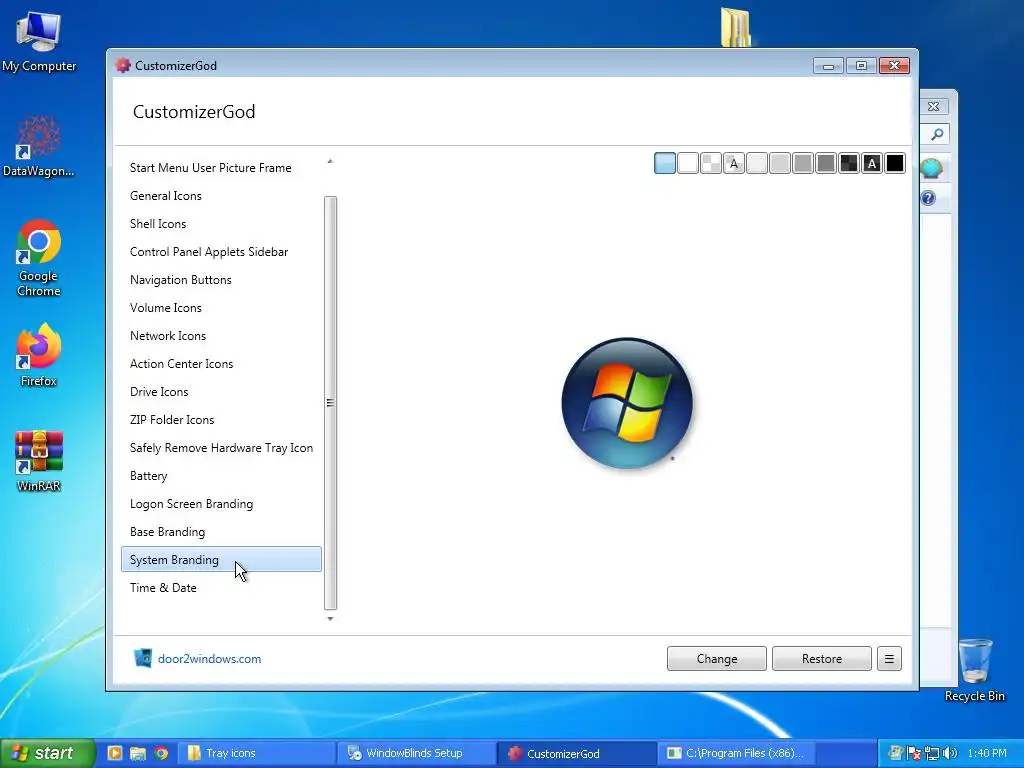Launch Firefox from the desktop shortcut
1024x768 pixels.
[x=39, y=355]
